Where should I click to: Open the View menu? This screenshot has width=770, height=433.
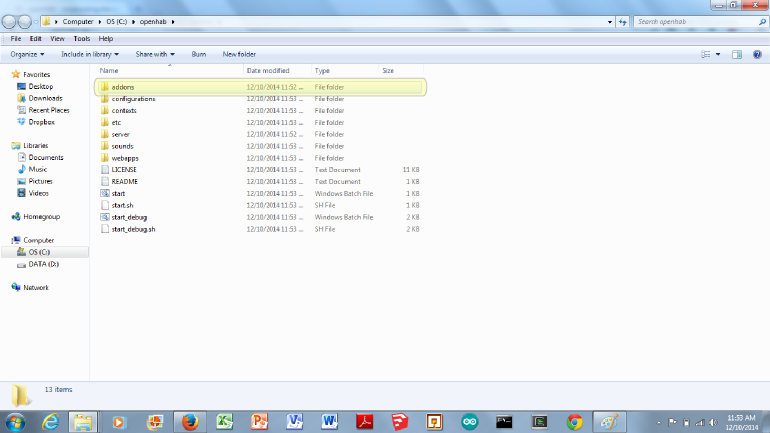57,39
